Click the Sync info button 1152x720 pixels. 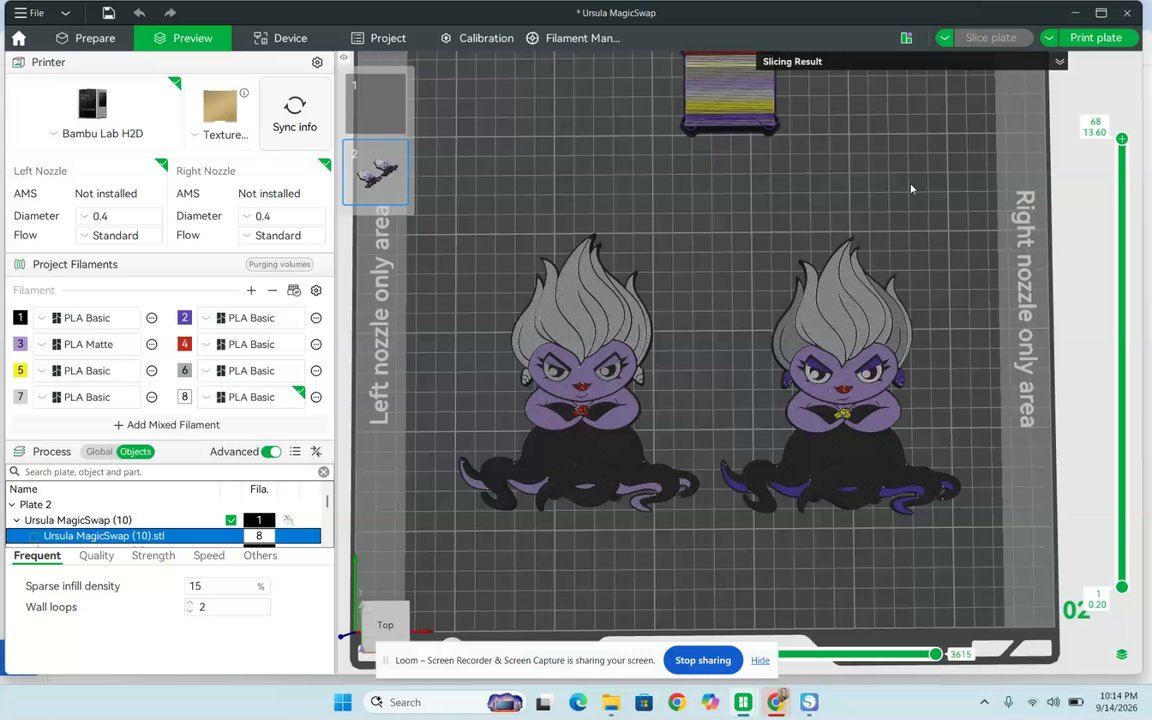(x=295, y=114)
